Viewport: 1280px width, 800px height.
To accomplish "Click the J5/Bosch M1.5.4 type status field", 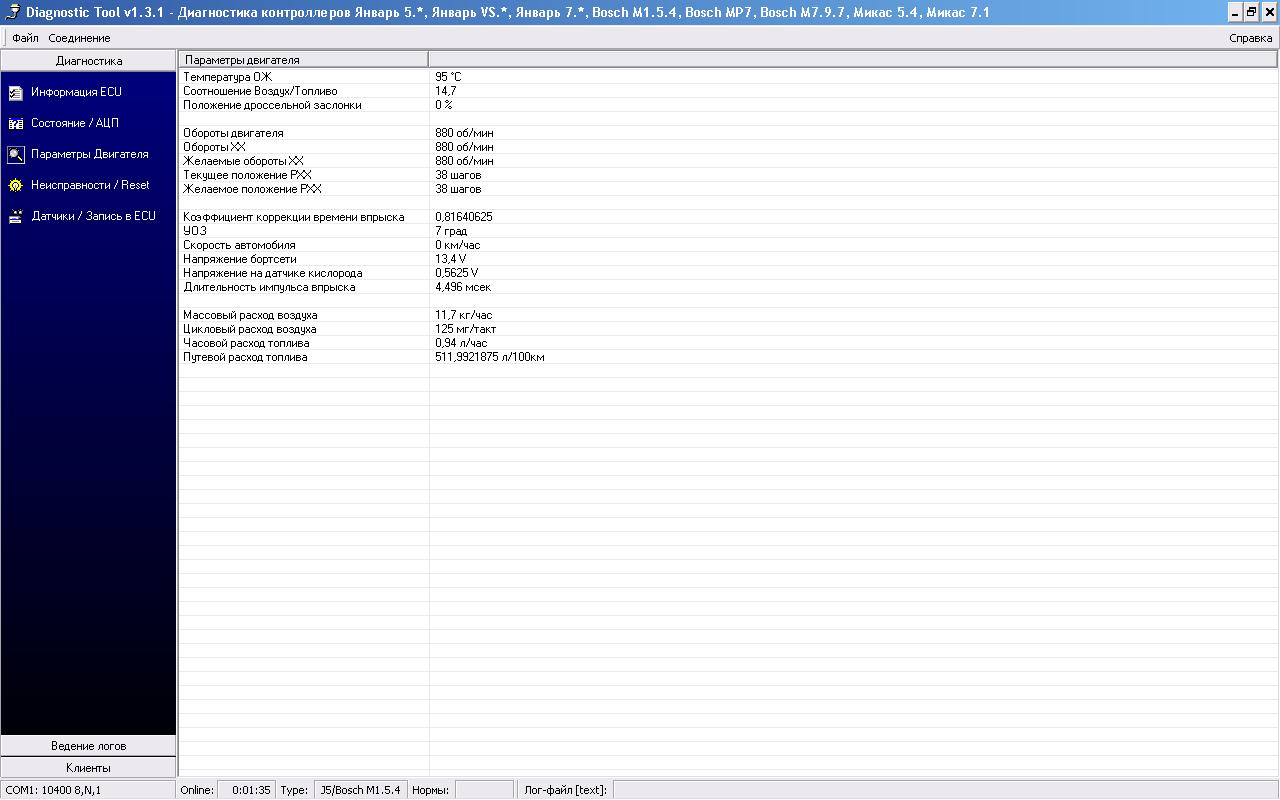I will click(360, 790).
